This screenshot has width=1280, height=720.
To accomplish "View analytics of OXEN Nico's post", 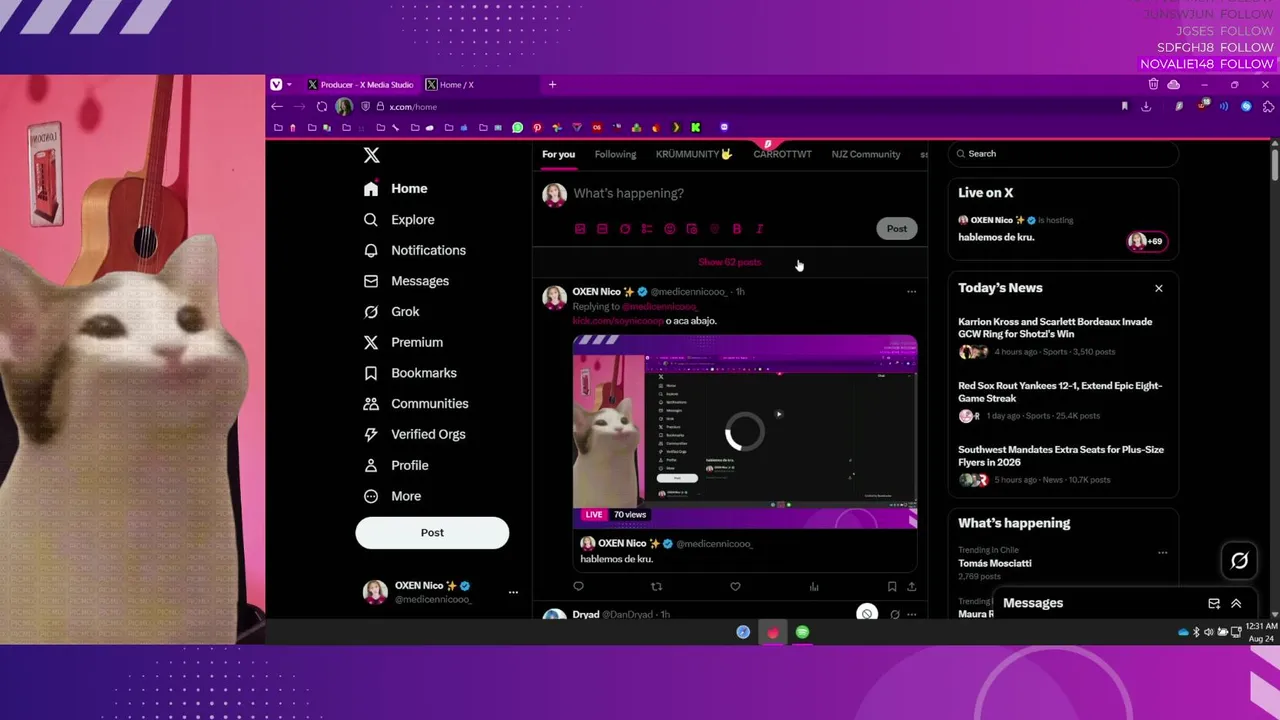I will point(814,587).
